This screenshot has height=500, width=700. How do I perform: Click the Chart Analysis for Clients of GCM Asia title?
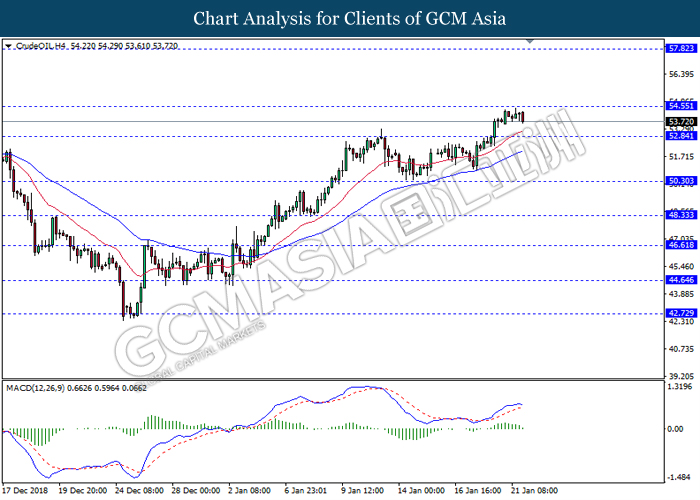click(x=350, y=19)
